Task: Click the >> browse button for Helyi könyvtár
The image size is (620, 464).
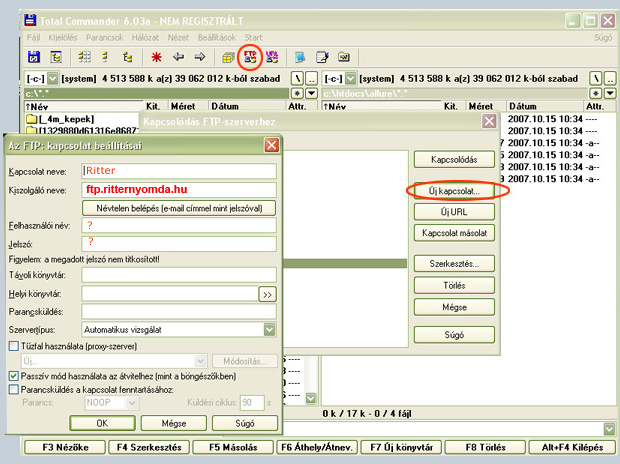Action: [267, 294]
